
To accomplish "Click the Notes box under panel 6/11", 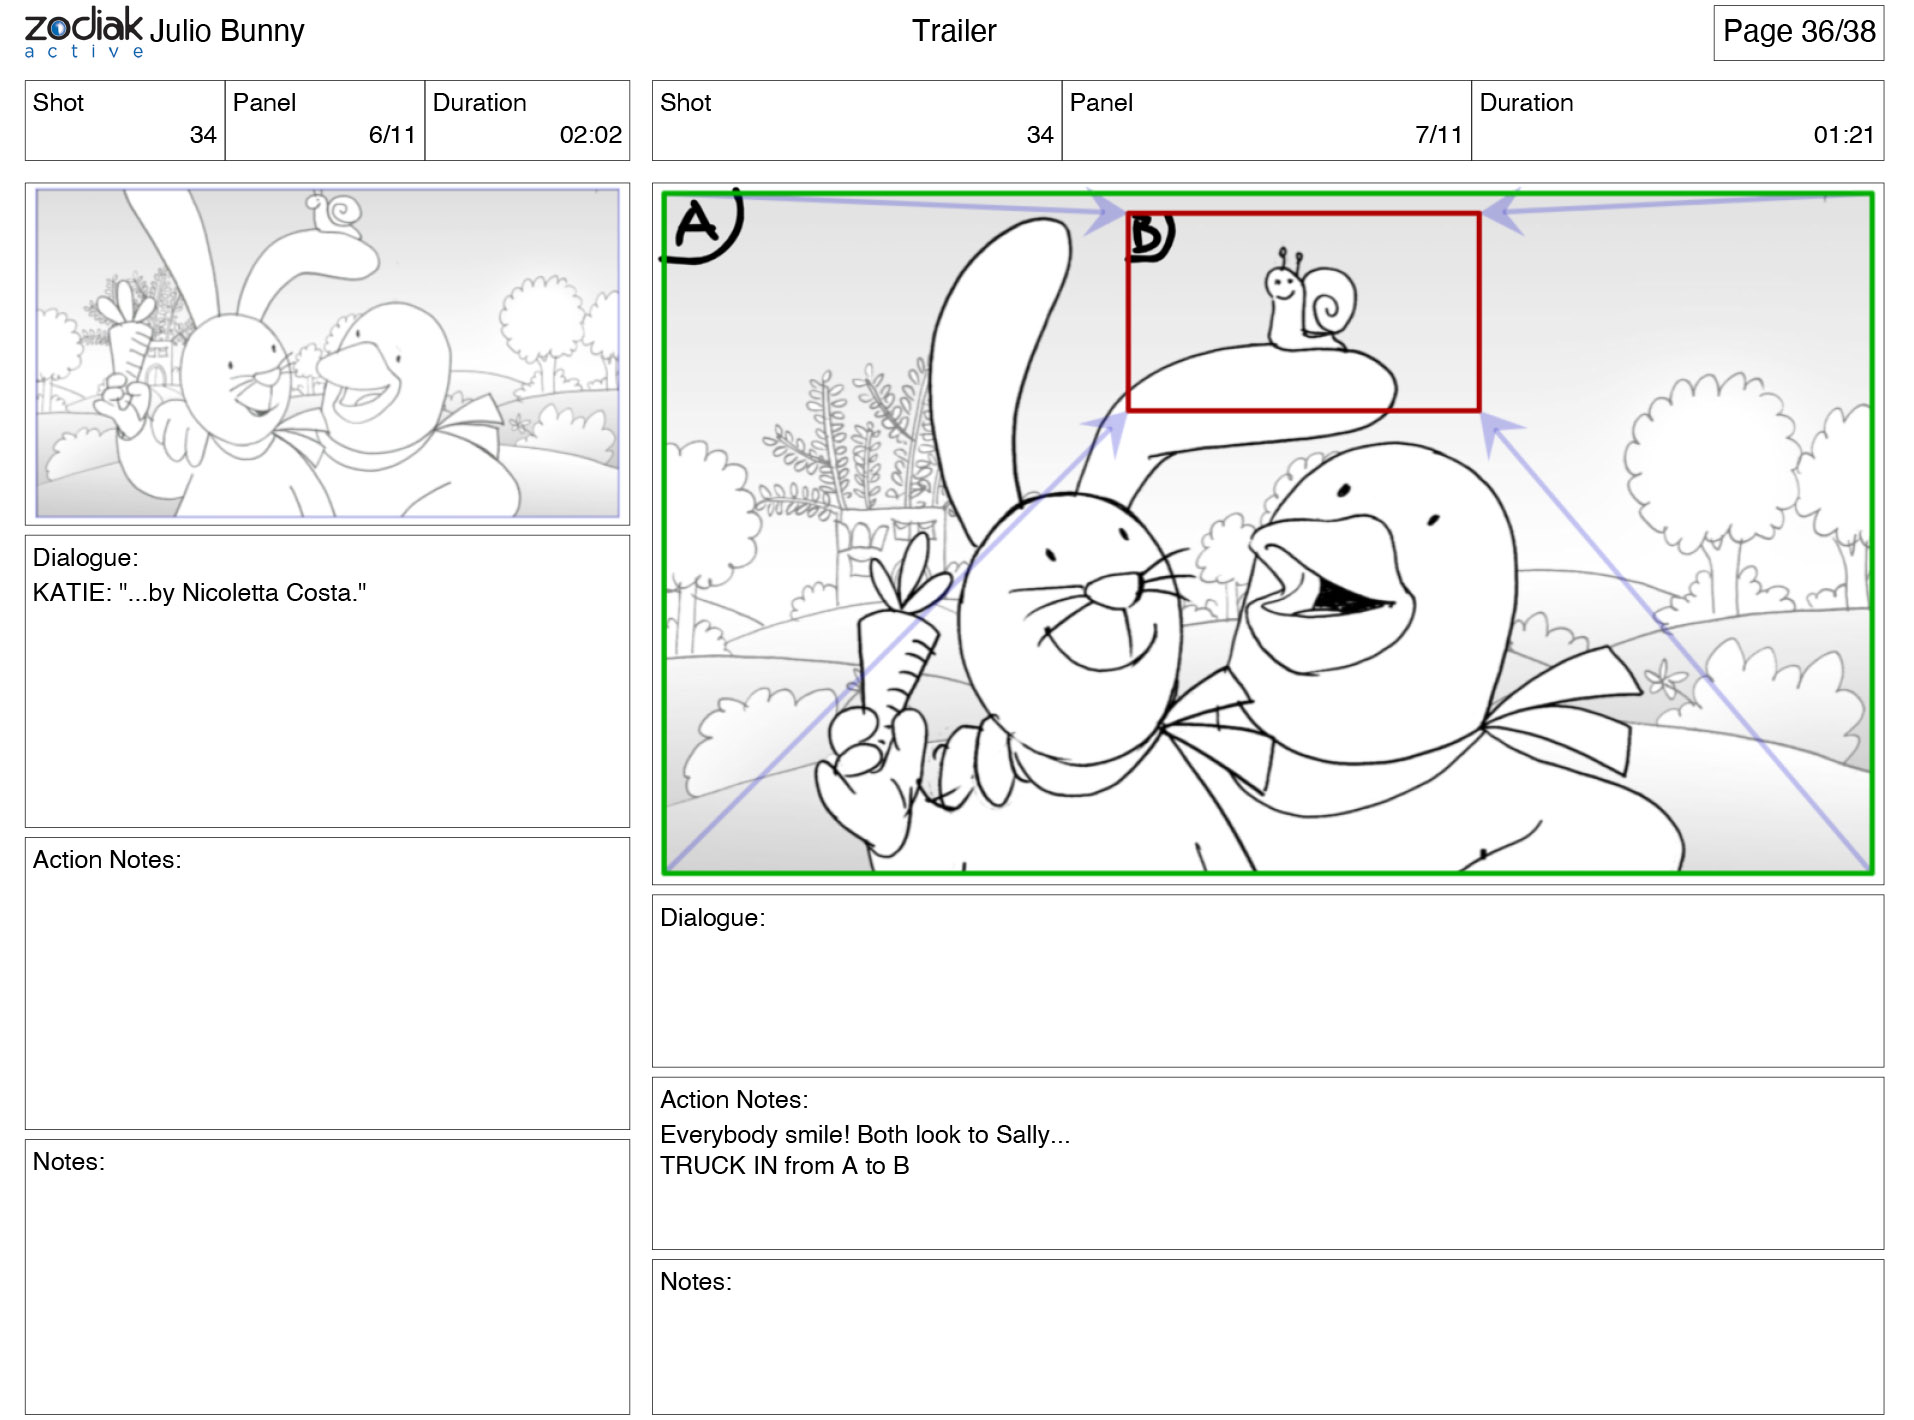I will [327, 1276].
